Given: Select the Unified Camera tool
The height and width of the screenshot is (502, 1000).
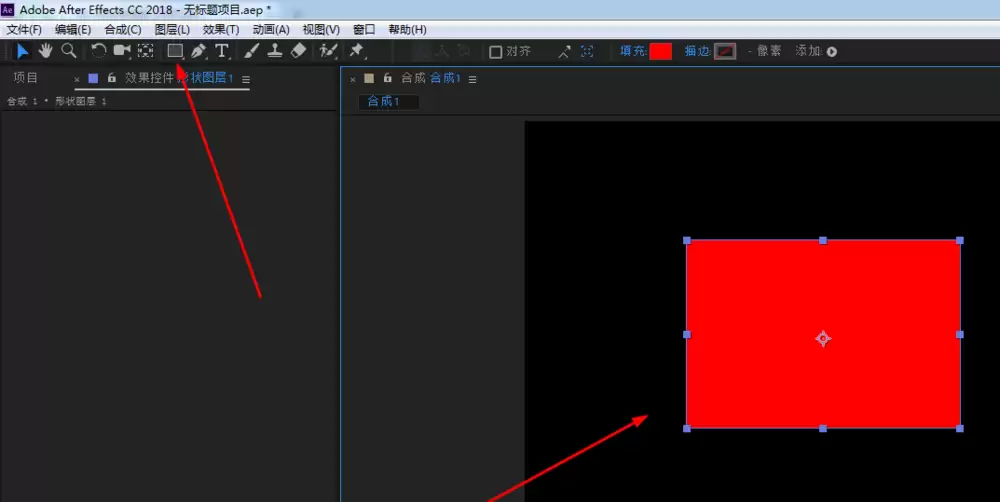Looking at the screenshot, I should [122, 51].
